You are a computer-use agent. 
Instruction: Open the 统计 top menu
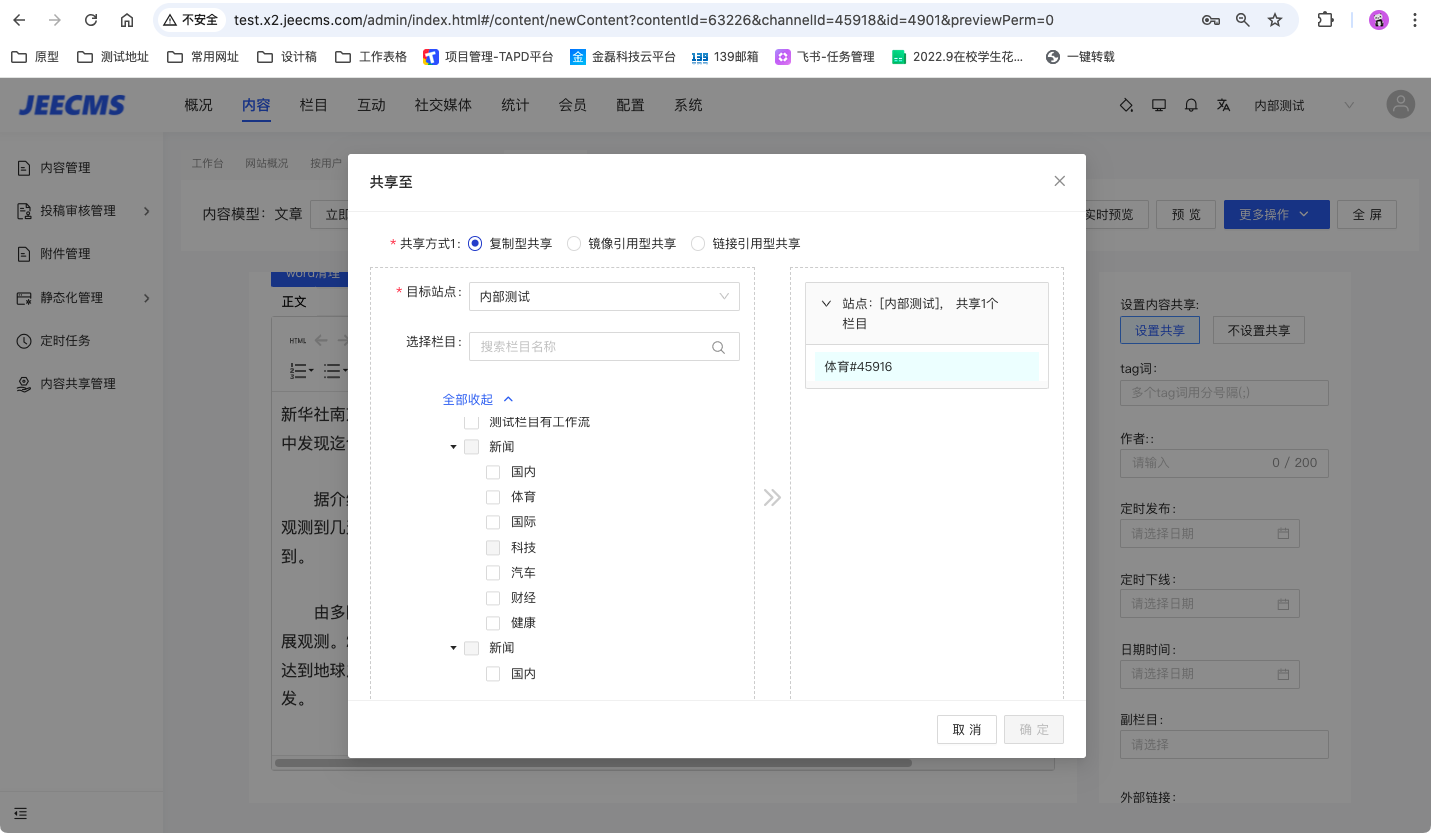pos(515,105)
